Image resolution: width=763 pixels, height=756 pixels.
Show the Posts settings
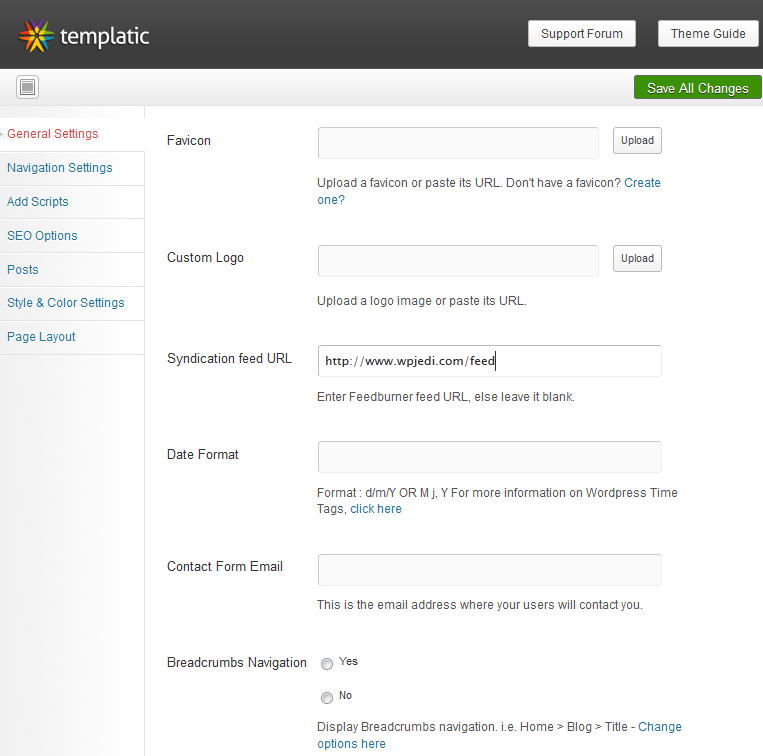(22, 270)
